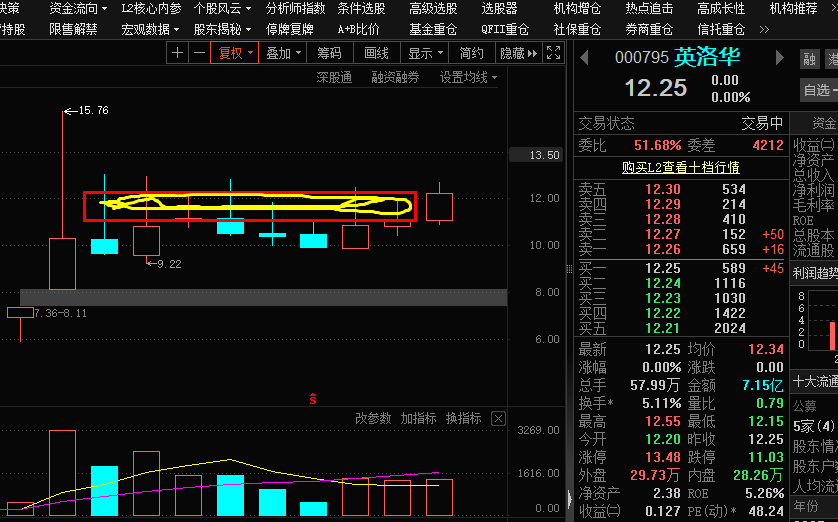Open QFII重仓 menu
Screen dimensions: 838x522
click(x=505, y=29)
